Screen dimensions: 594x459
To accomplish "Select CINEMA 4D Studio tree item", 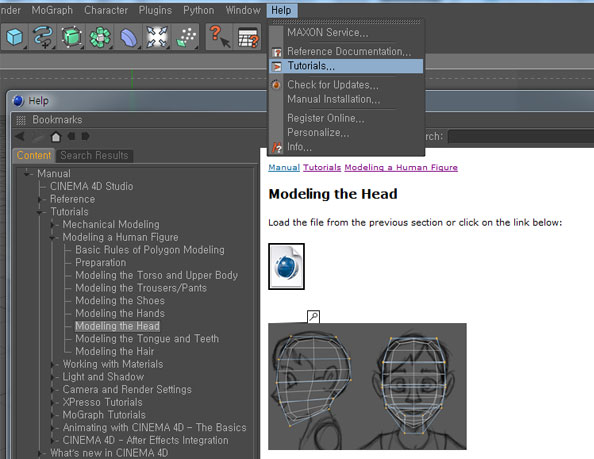I will click(92, 187).
